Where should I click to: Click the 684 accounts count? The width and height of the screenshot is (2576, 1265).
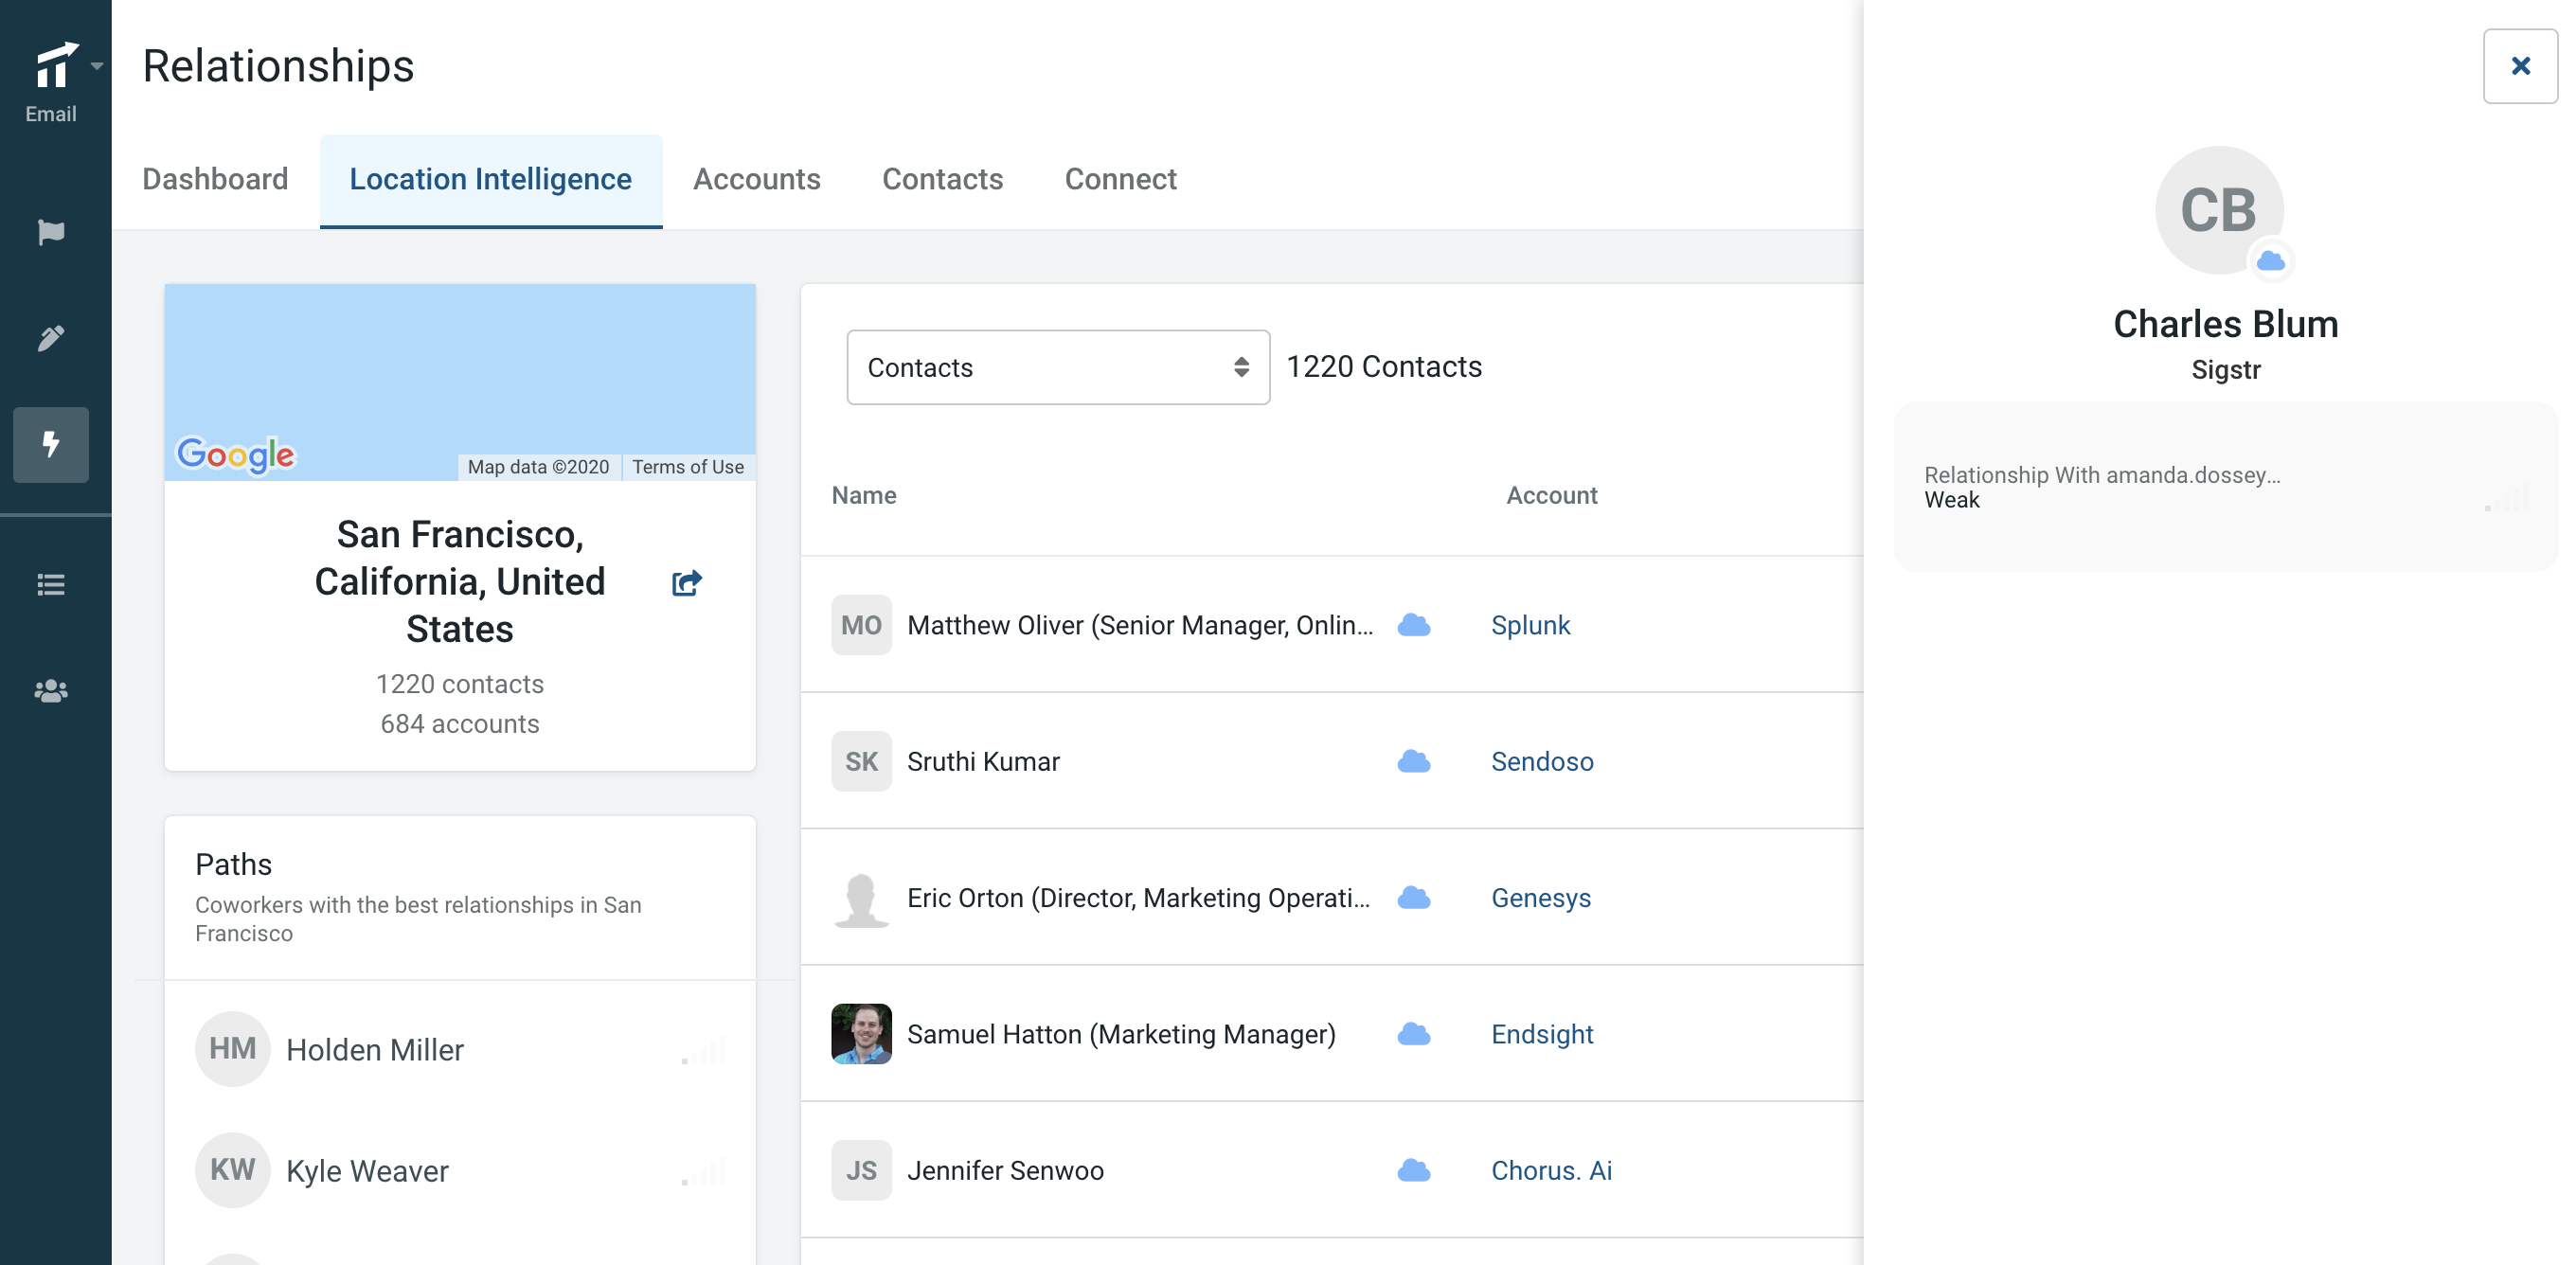pyautogui.click(x=460, y=723)
